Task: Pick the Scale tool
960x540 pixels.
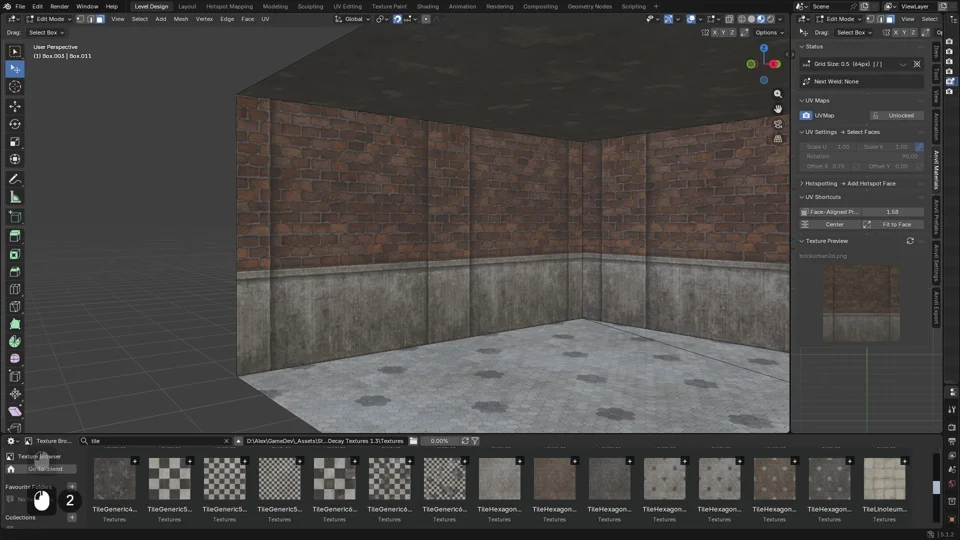Action: click(15, 141)
